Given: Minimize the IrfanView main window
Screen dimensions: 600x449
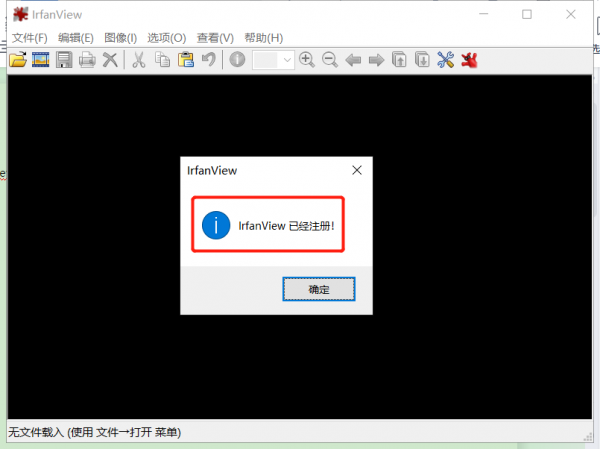Looking at the screenshot, I should pyautogui.click(x=484, y=15).
